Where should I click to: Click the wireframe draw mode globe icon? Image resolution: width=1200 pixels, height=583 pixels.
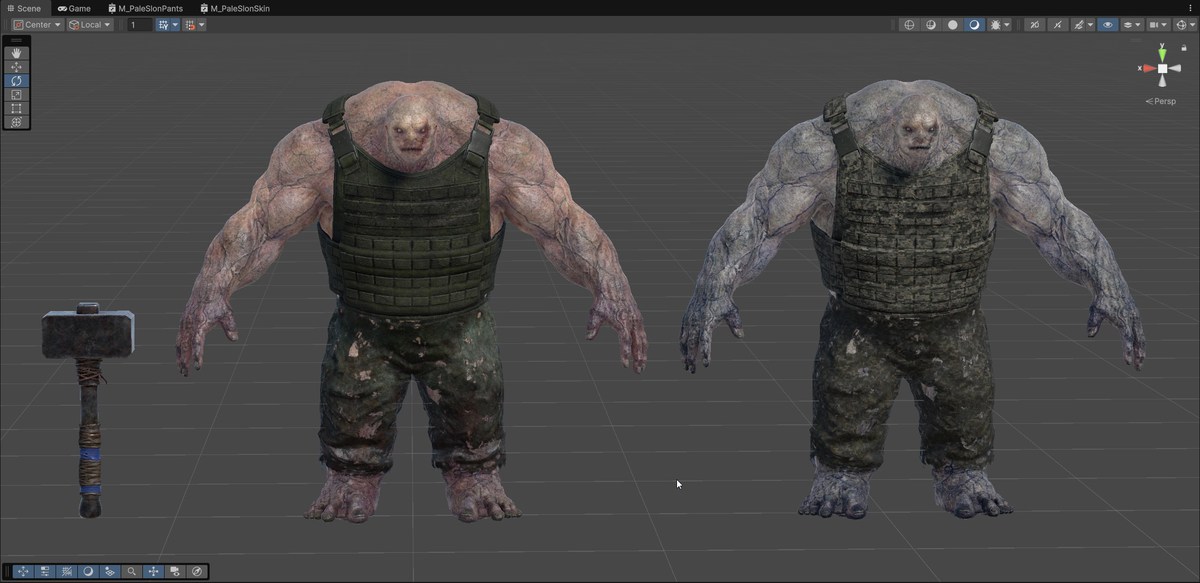click(909, 25)
